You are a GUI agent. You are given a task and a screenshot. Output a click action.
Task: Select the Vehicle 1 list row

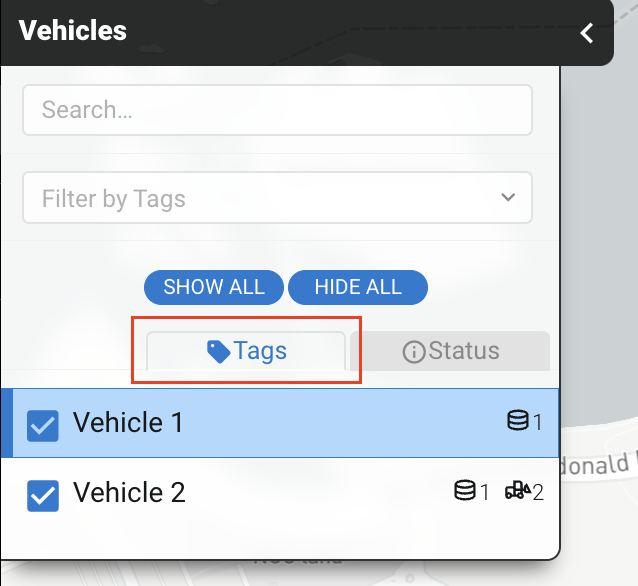tap(280, 422)
